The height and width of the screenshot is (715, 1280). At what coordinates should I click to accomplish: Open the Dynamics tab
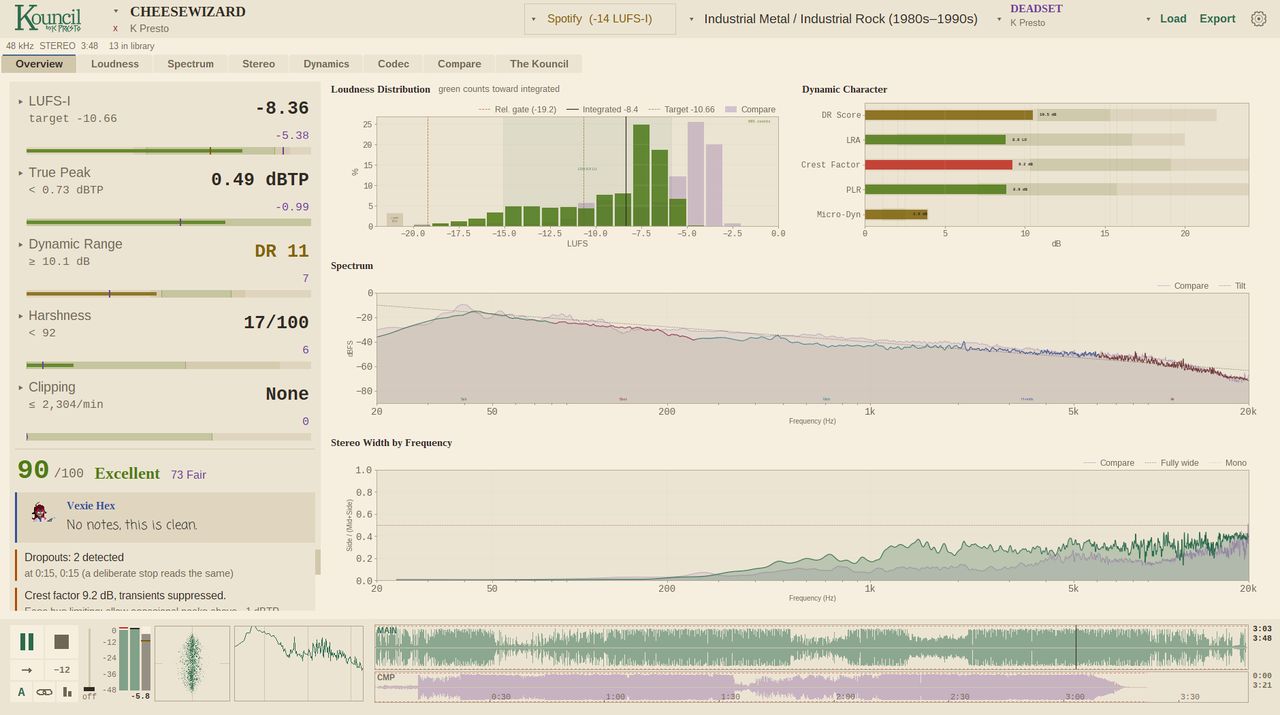click(x=326, y=64)
